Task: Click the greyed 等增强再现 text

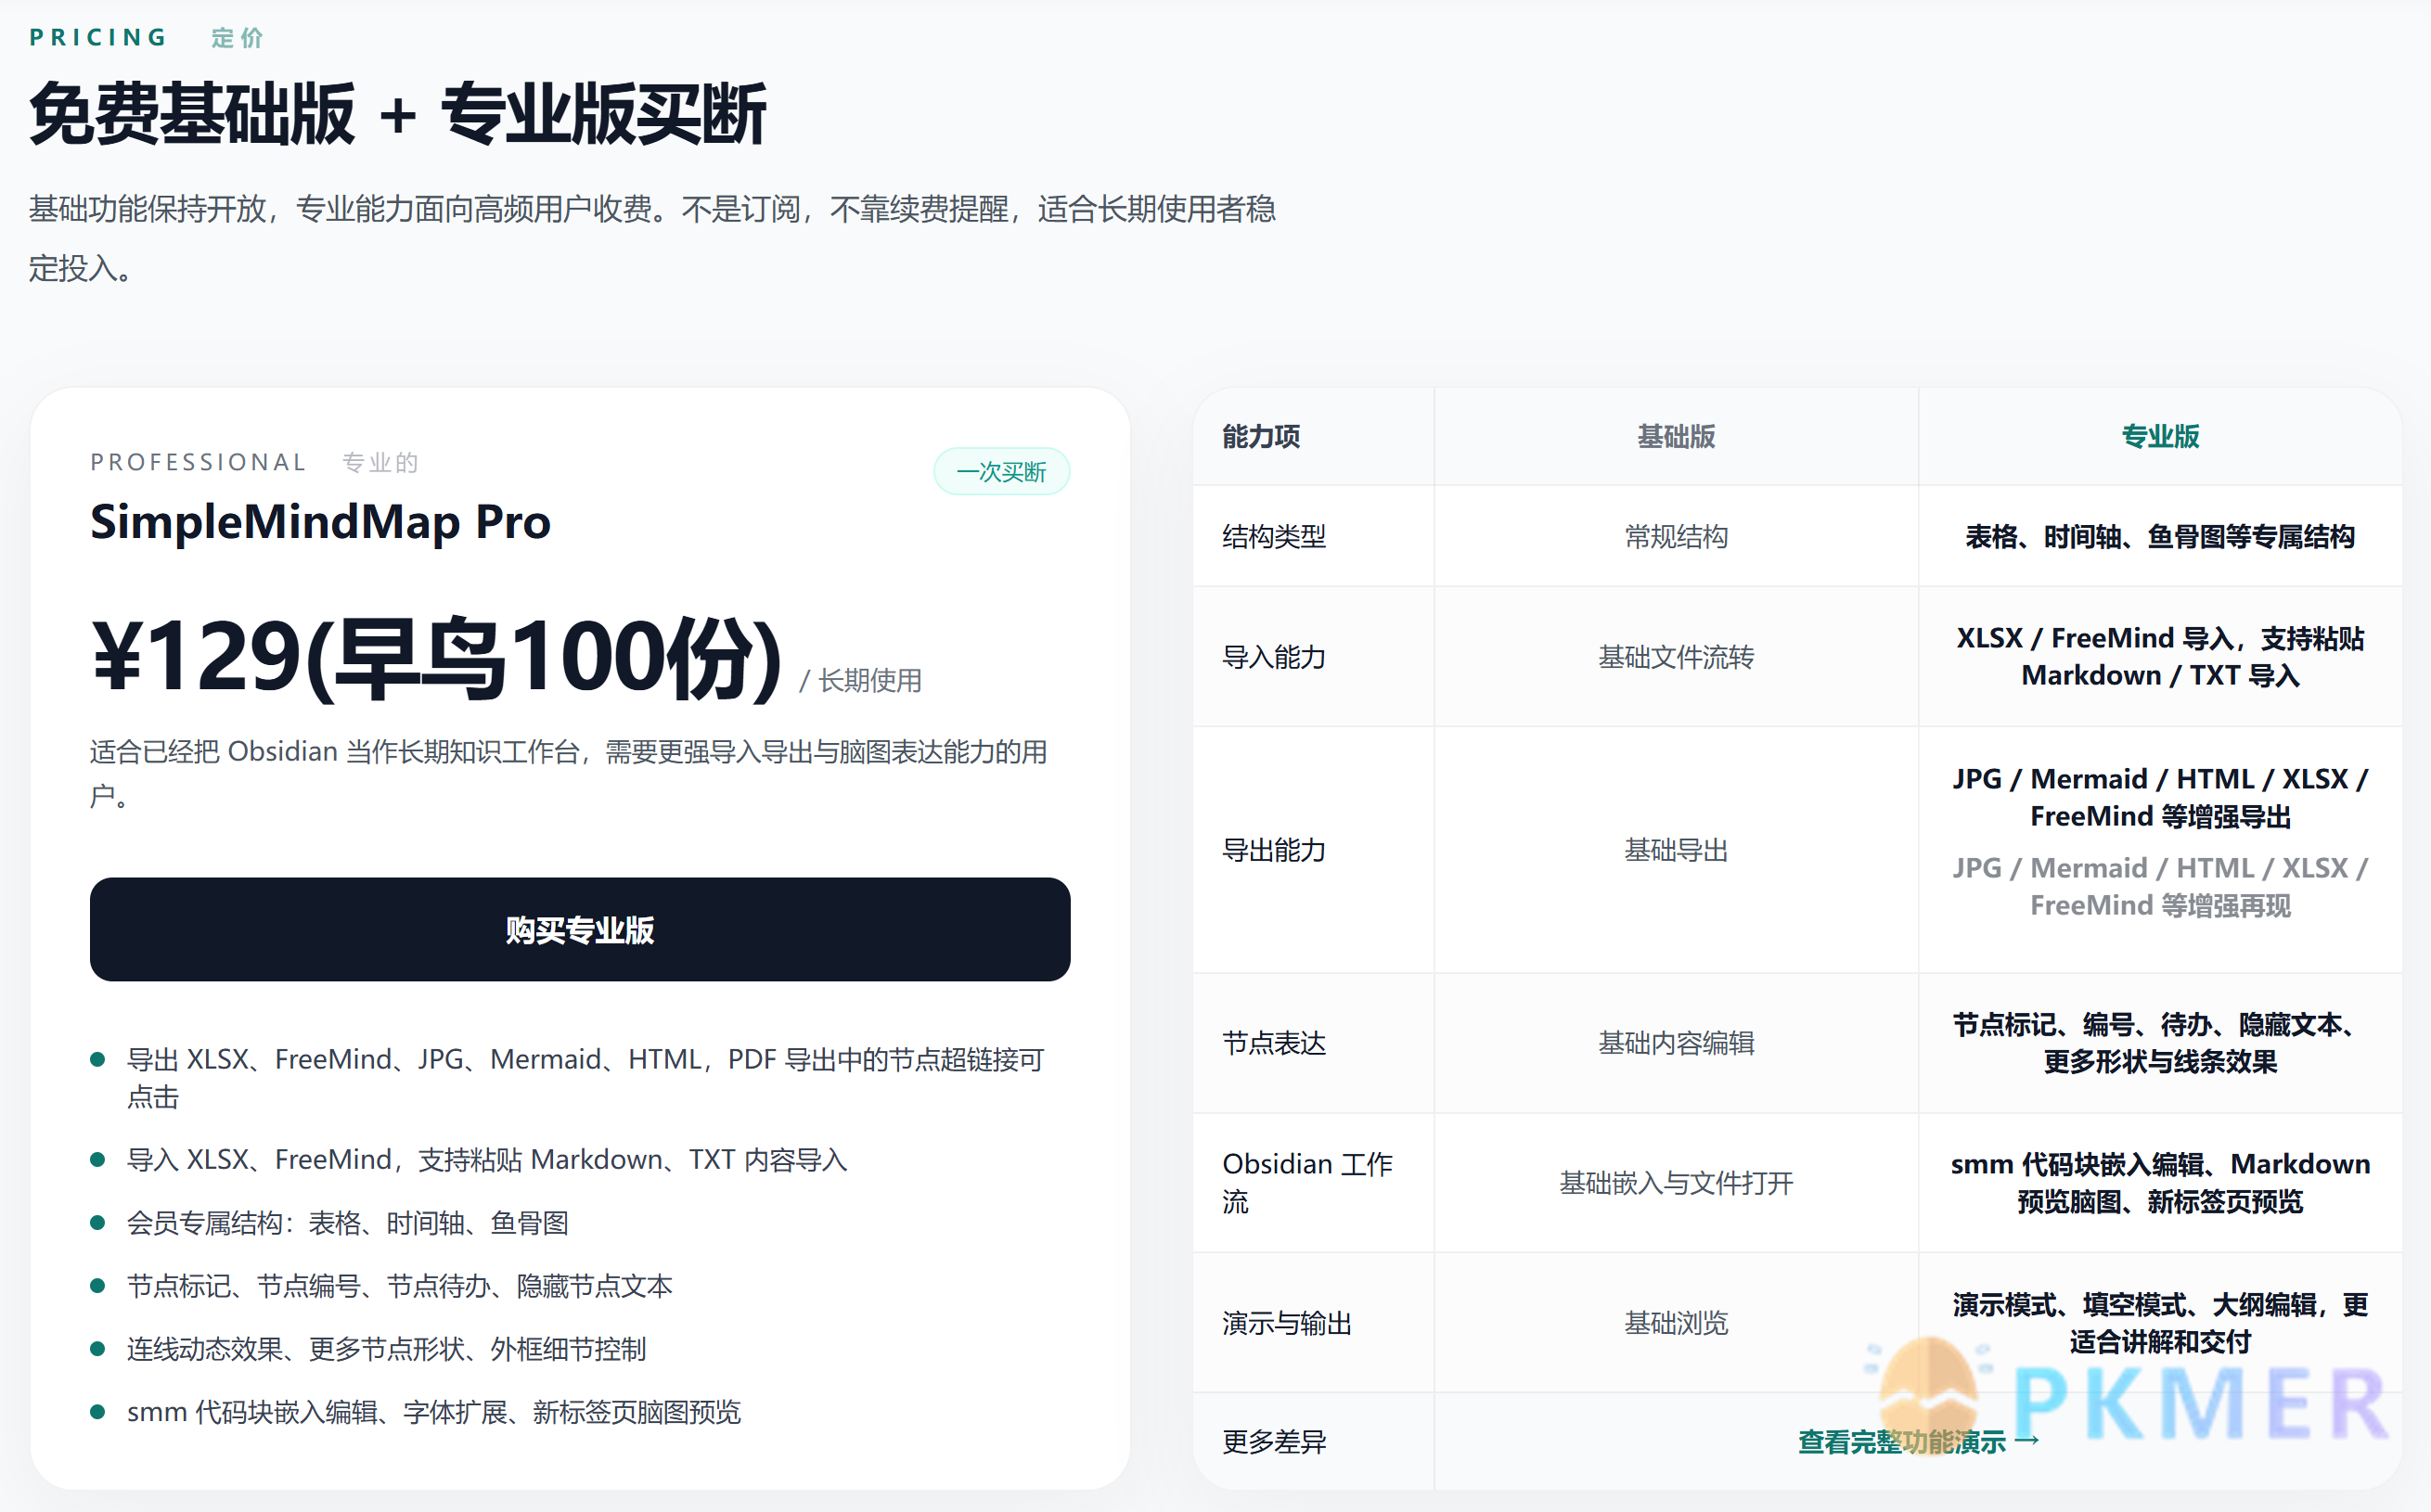Action: pos(2225,905)
